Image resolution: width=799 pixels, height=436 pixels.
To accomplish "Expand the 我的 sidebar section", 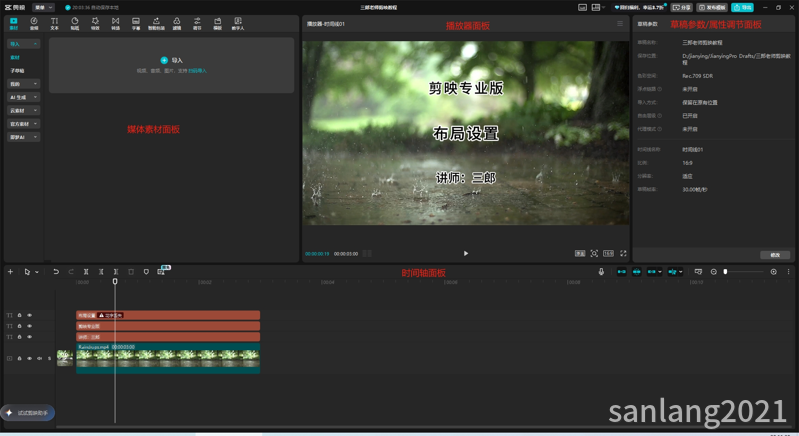I will pos(23,84).
